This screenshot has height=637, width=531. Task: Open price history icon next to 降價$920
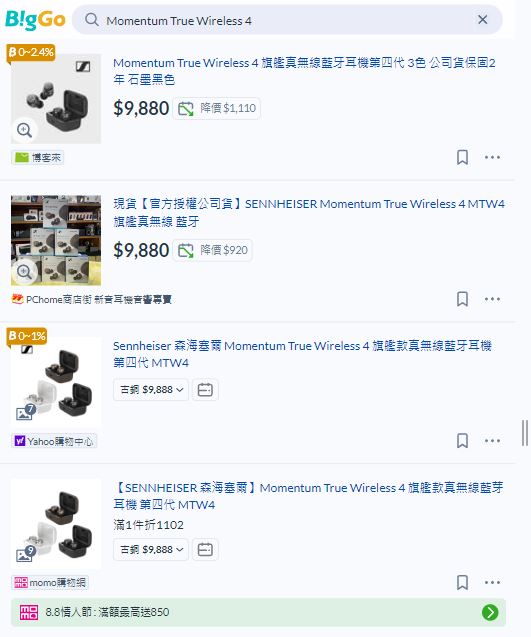pyautogui.click(x=186, y=250)
